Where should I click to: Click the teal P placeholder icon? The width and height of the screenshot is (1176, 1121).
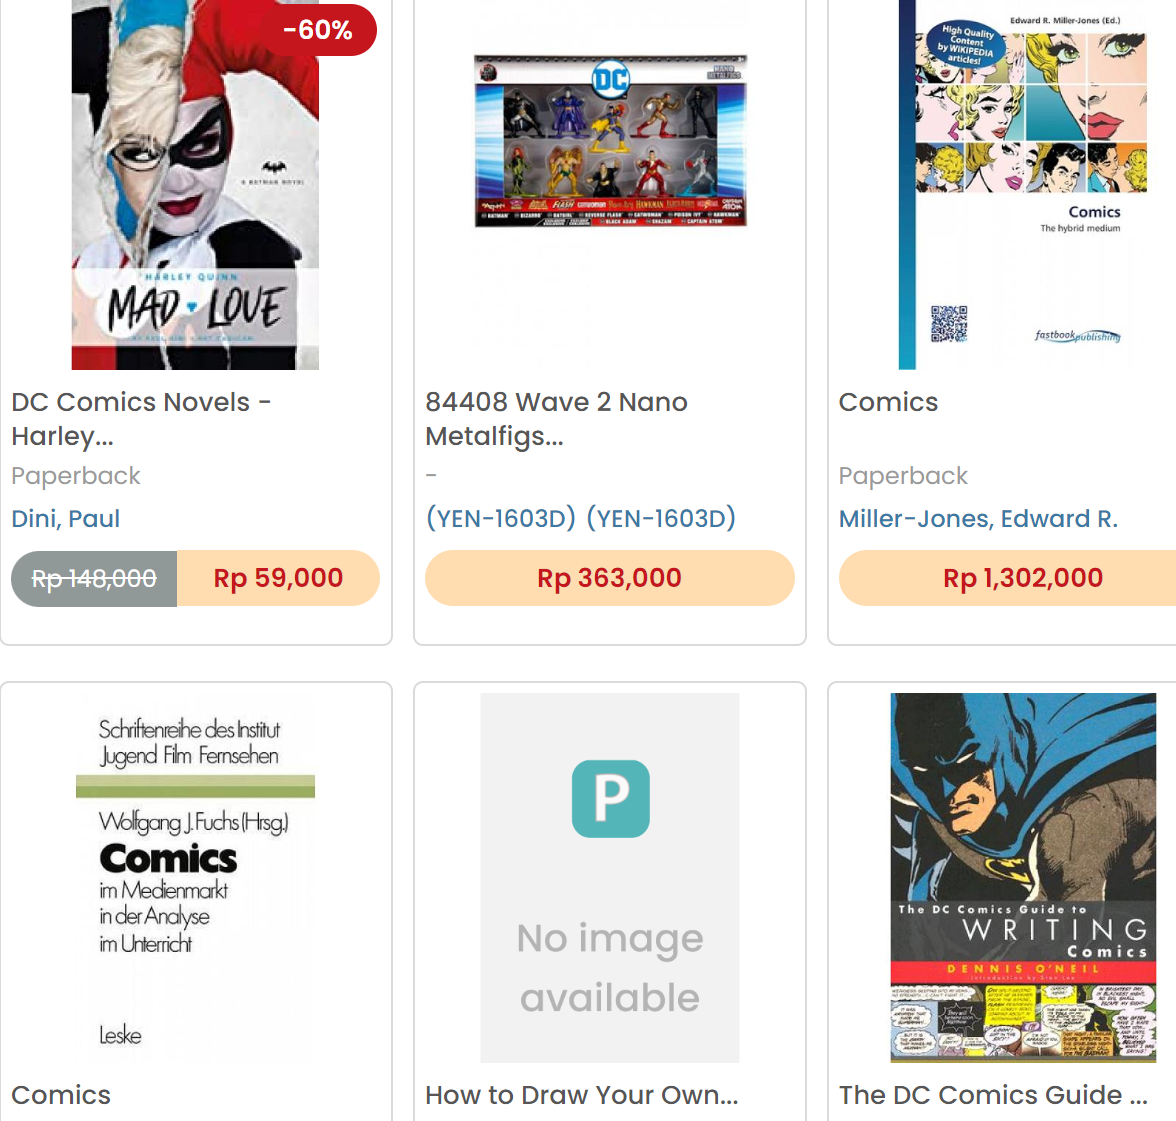(610, 799)
